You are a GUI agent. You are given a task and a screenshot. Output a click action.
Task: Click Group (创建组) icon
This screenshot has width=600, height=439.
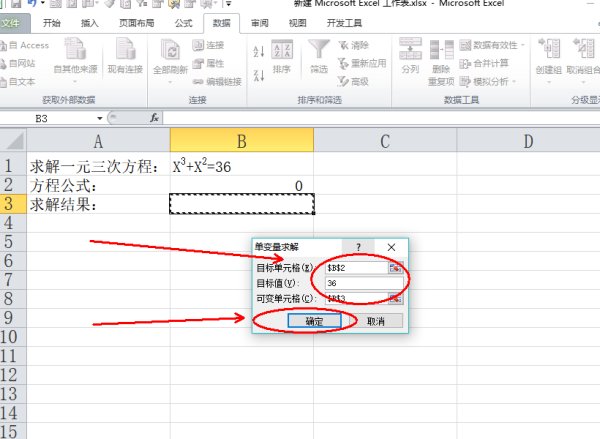[x=549, y=60]
